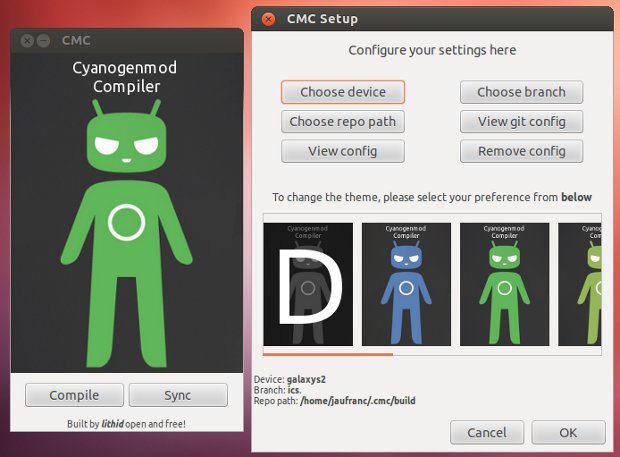
Task: Close the CMC main window
Action: [x=27, y=40]
